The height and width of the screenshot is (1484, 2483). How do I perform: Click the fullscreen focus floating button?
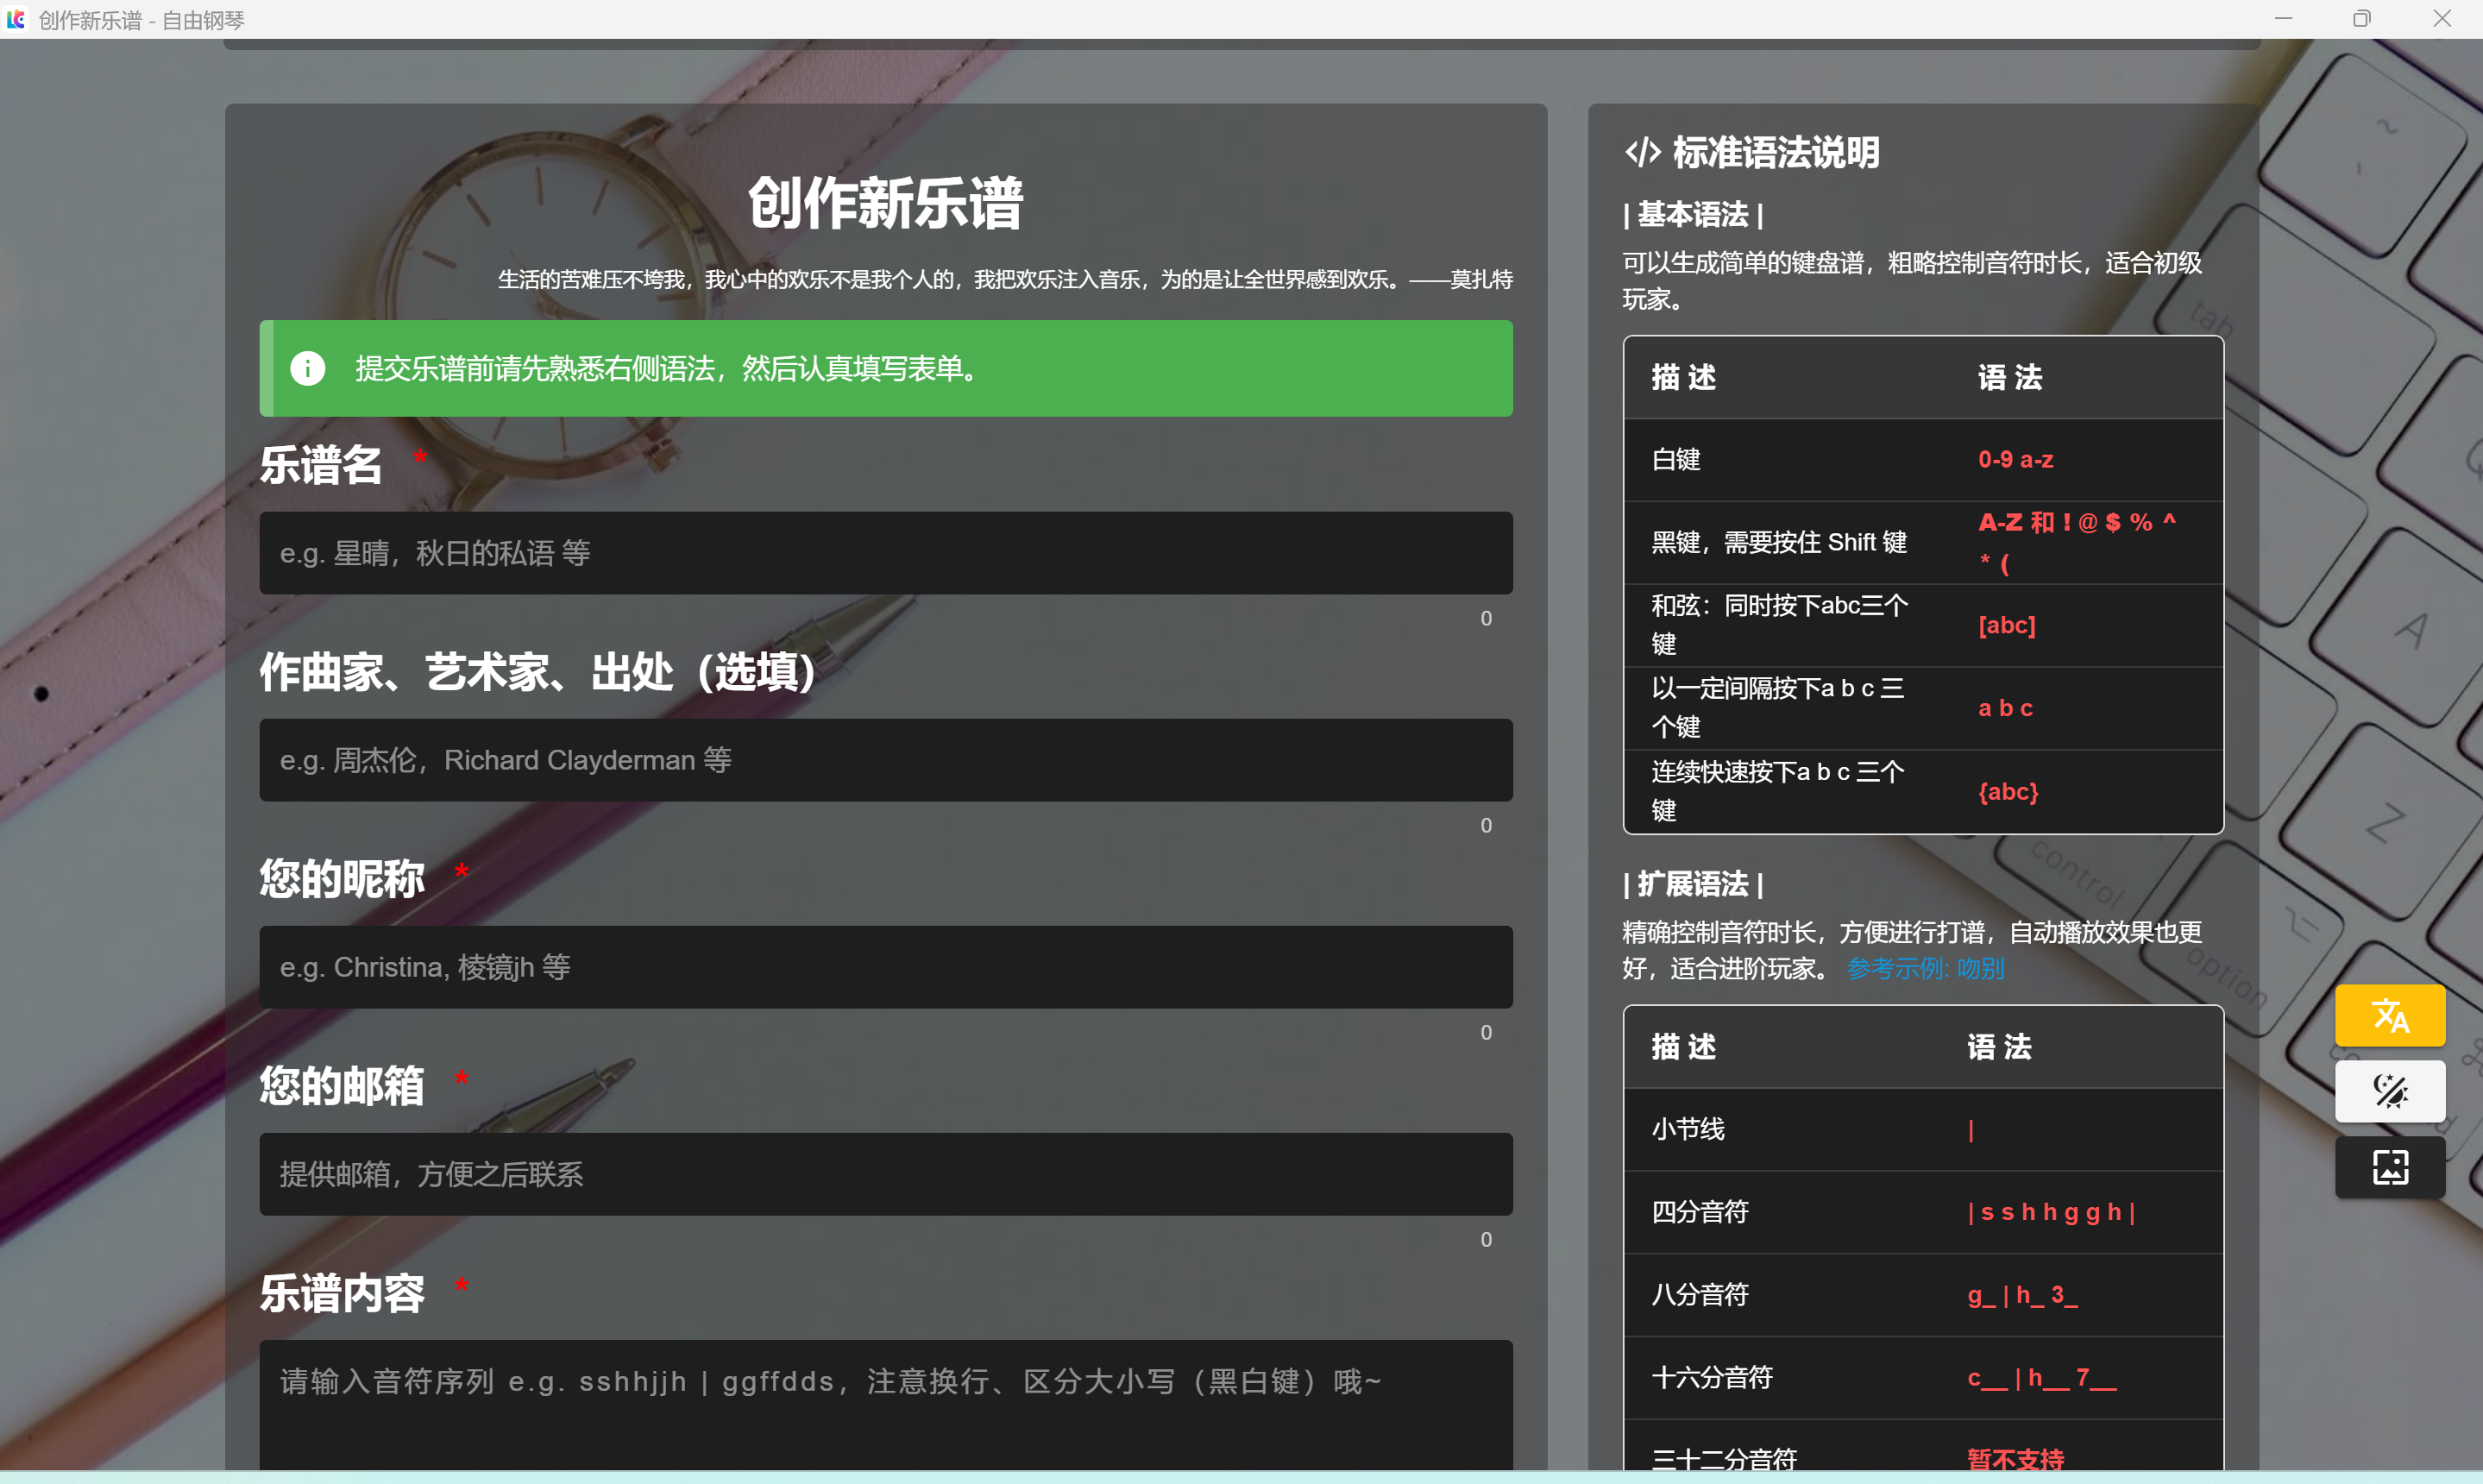coord(2389,1167)
